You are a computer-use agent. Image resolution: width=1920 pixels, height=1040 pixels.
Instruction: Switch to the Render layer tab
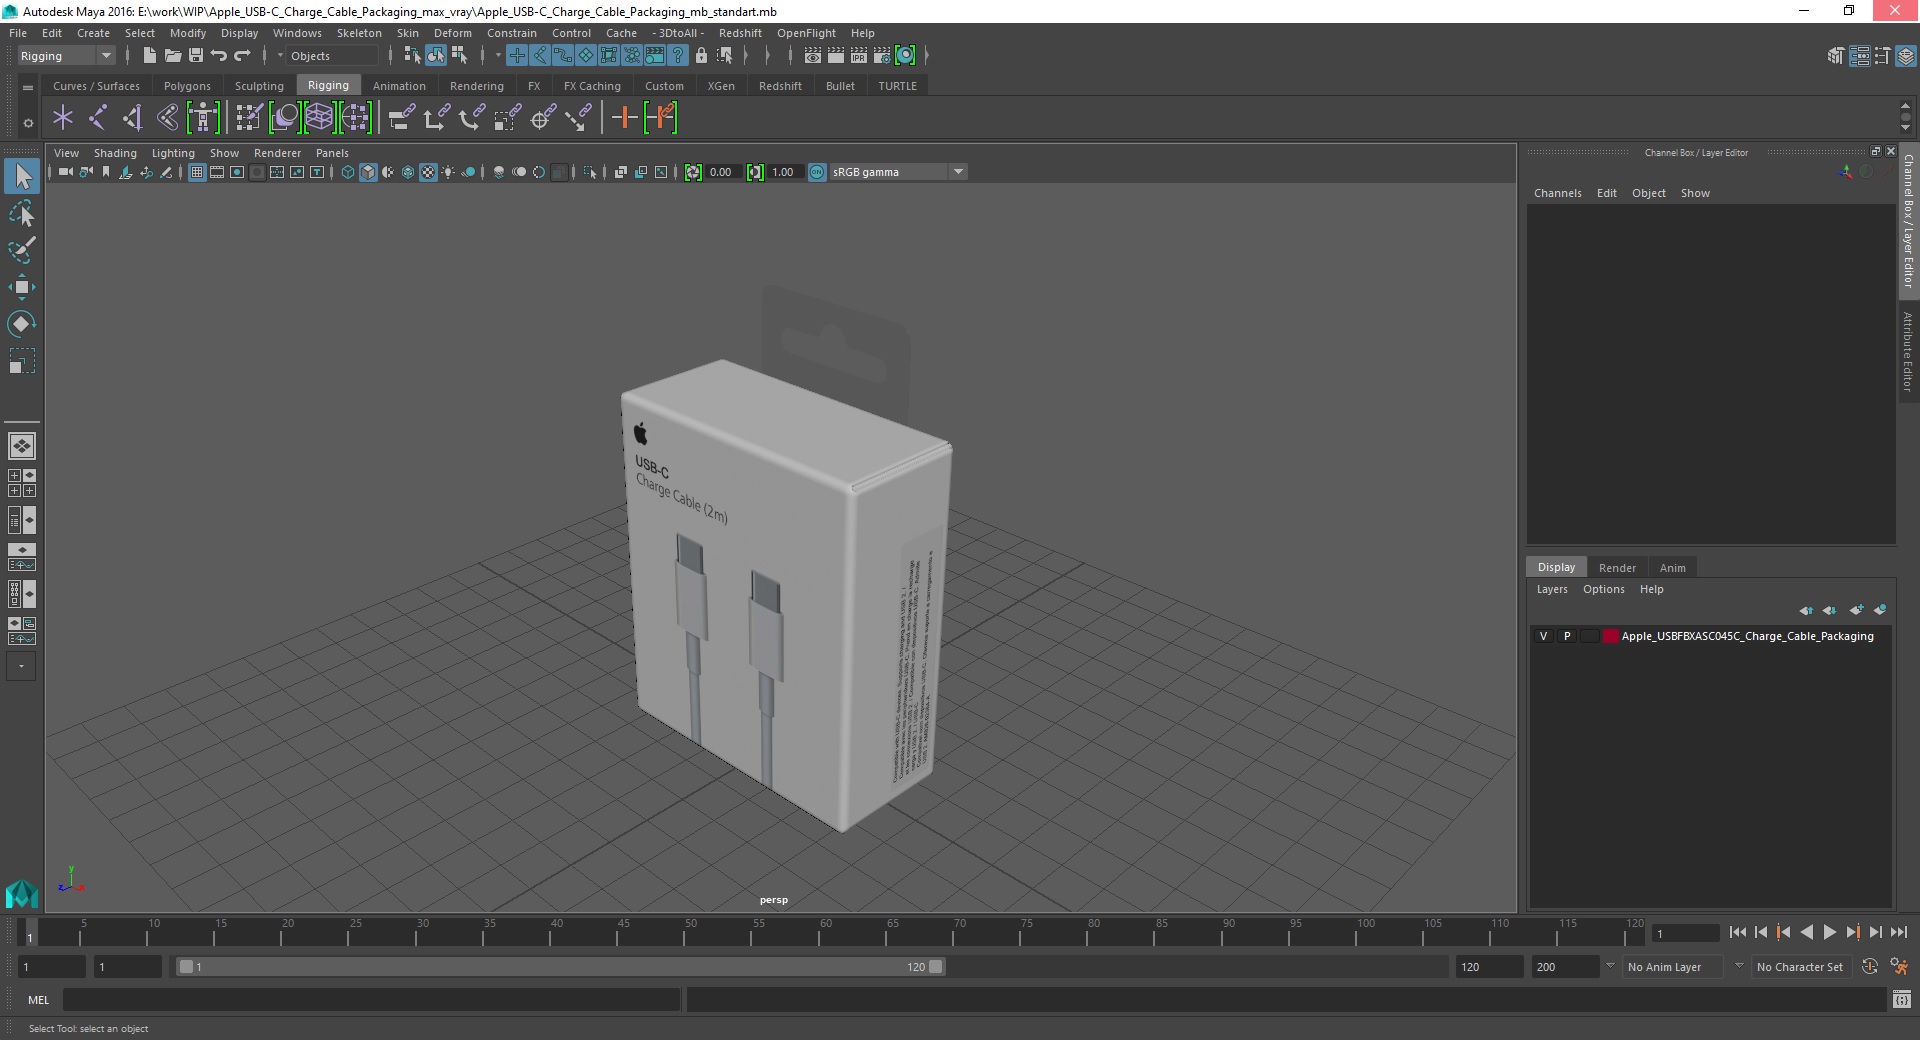click(x=1617, y=567)
